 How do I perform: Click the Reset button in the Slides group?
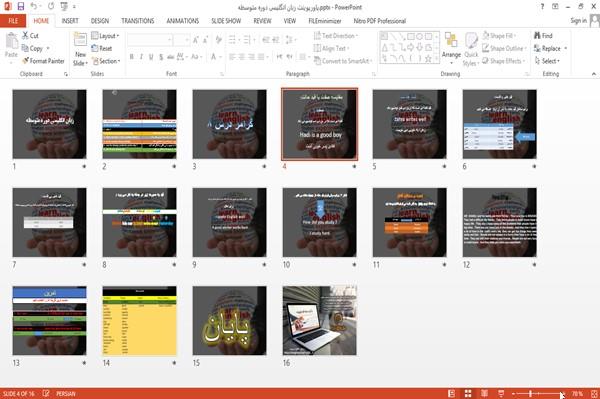click(x=102, y=48)
